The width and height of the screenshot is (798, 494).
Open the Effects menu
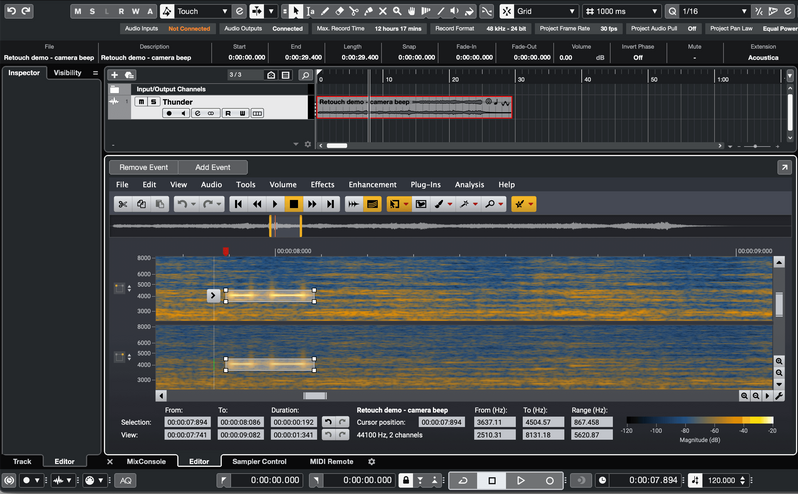click(322, 185)
